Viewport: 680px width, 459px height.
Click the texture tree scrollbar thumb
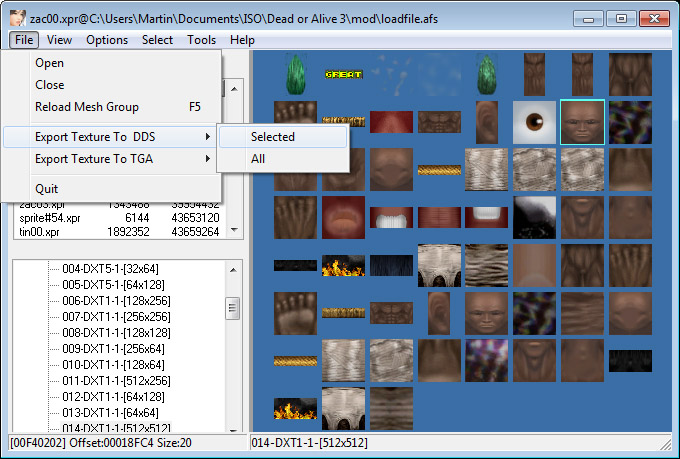point(233,308)
